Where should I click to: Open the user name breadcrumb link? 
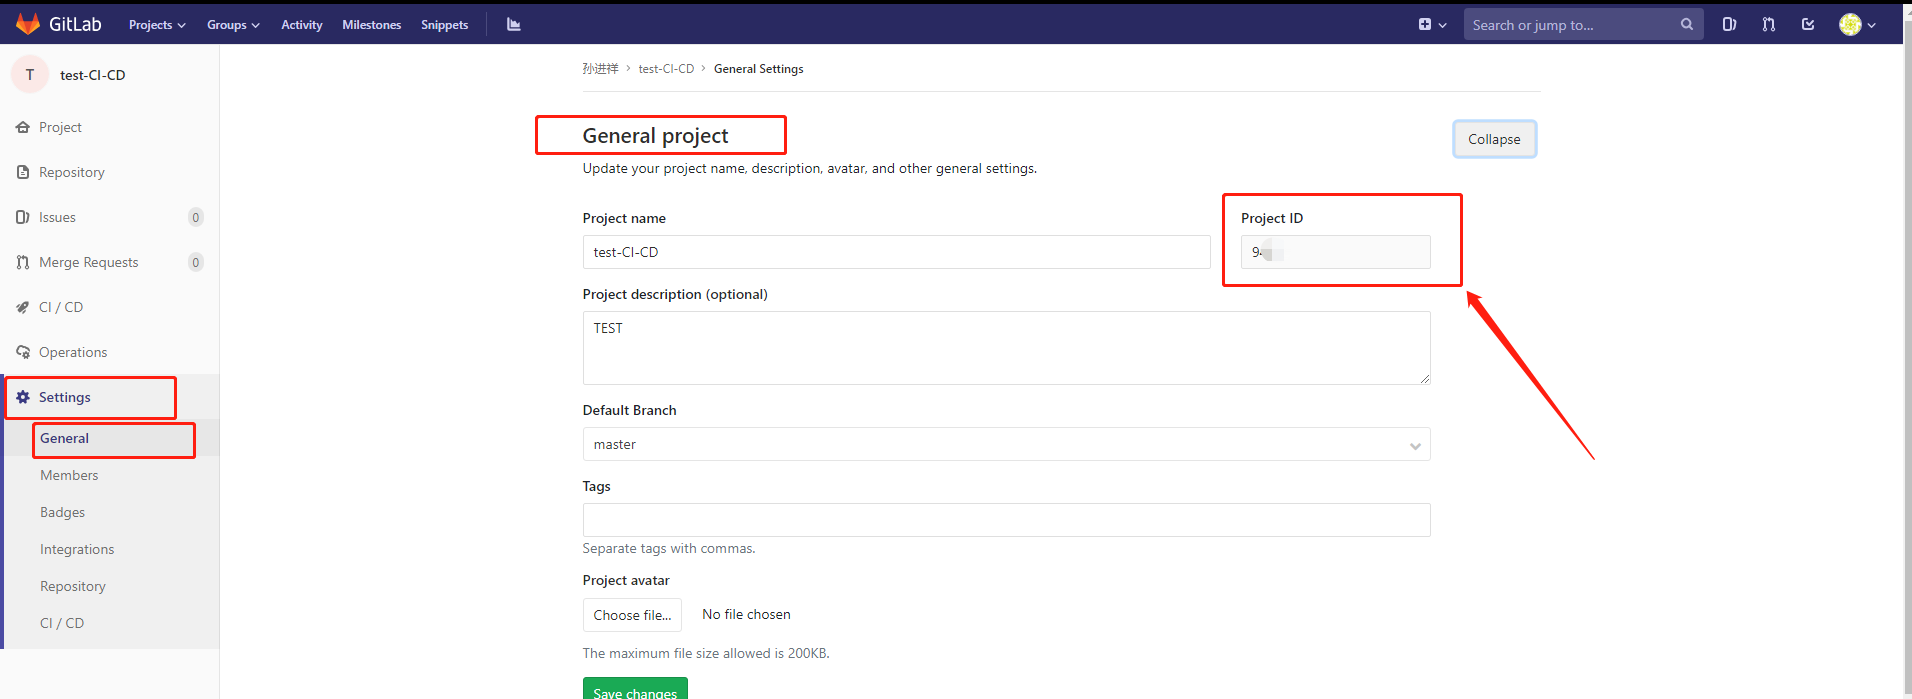(600, 69)
